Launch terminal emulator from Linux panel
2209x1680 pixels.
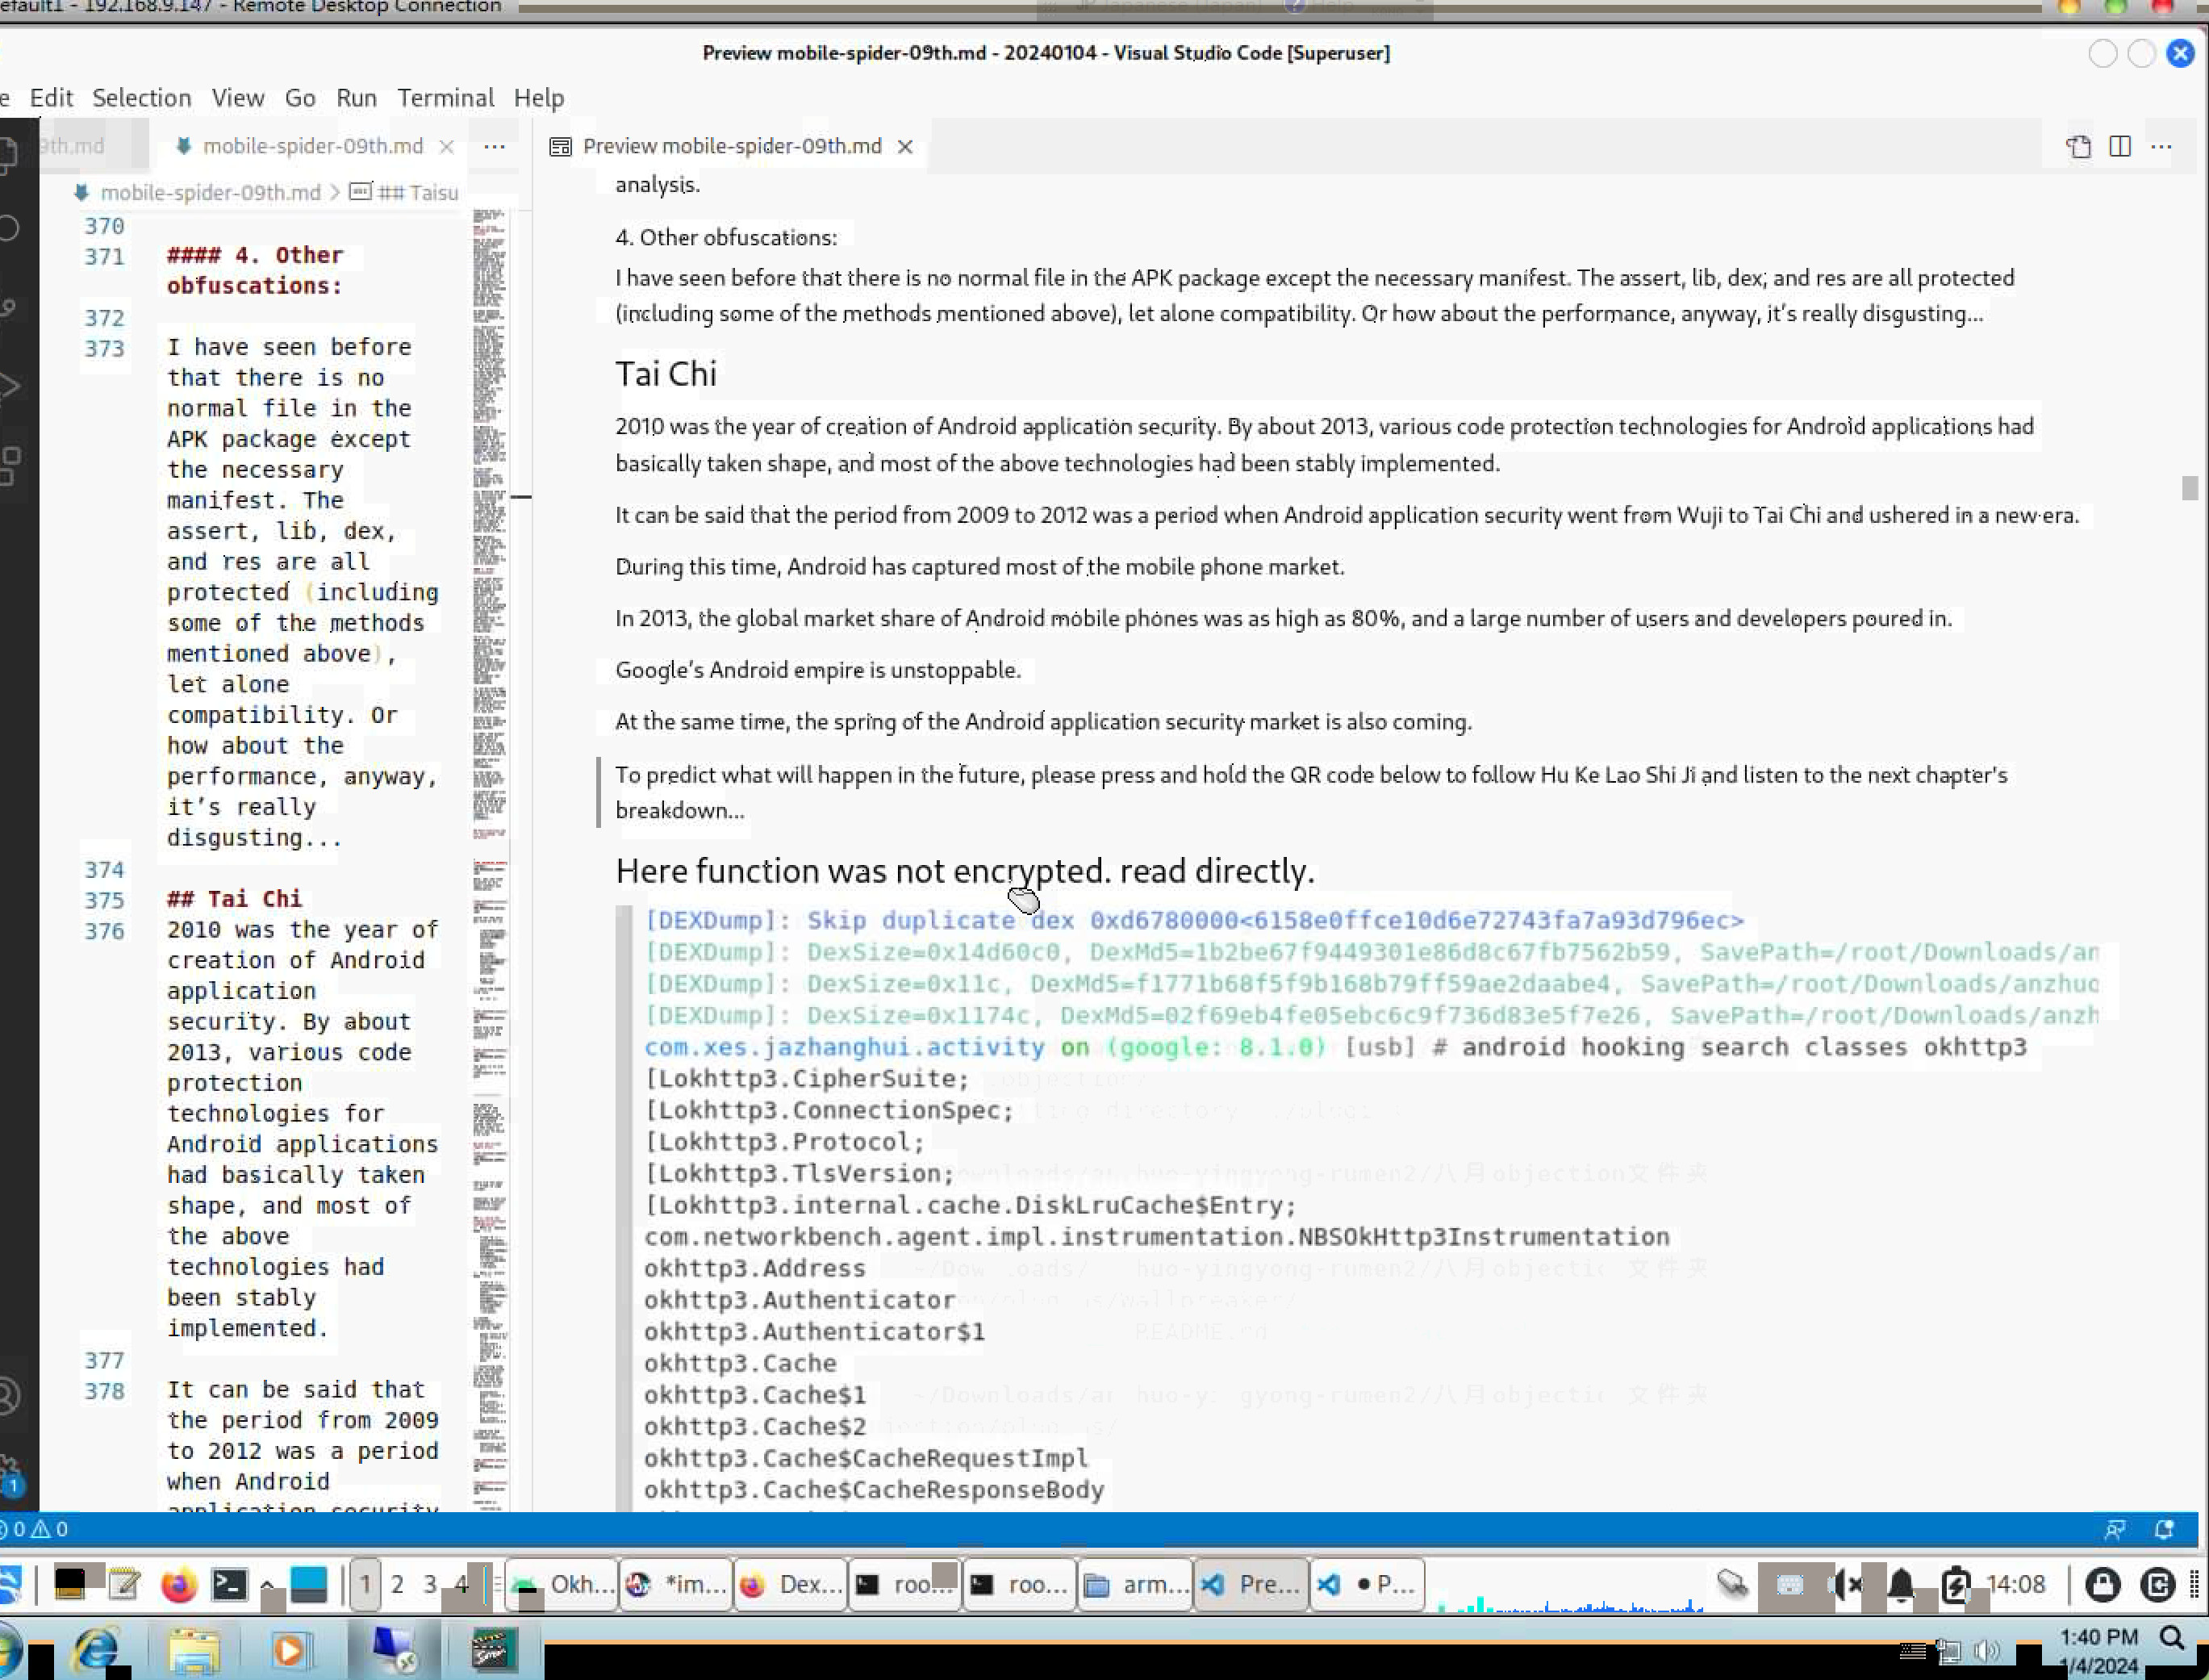click(229, 1585)
